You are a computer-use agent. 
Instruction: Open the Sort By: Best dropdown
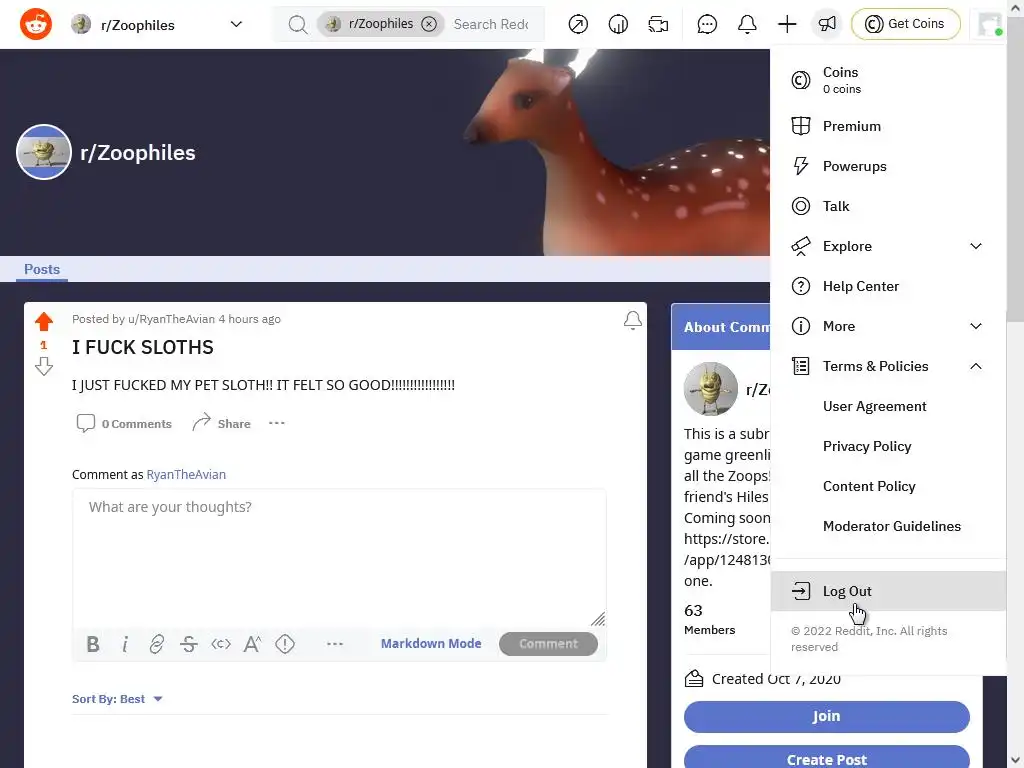(x=117, y=699)
